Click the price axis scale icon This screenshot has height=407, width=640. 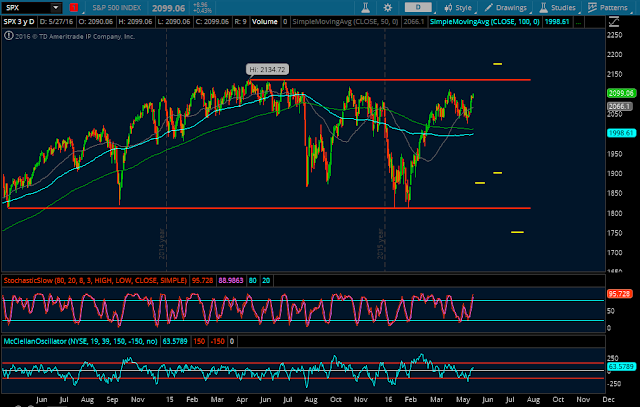tap(613, 22)
